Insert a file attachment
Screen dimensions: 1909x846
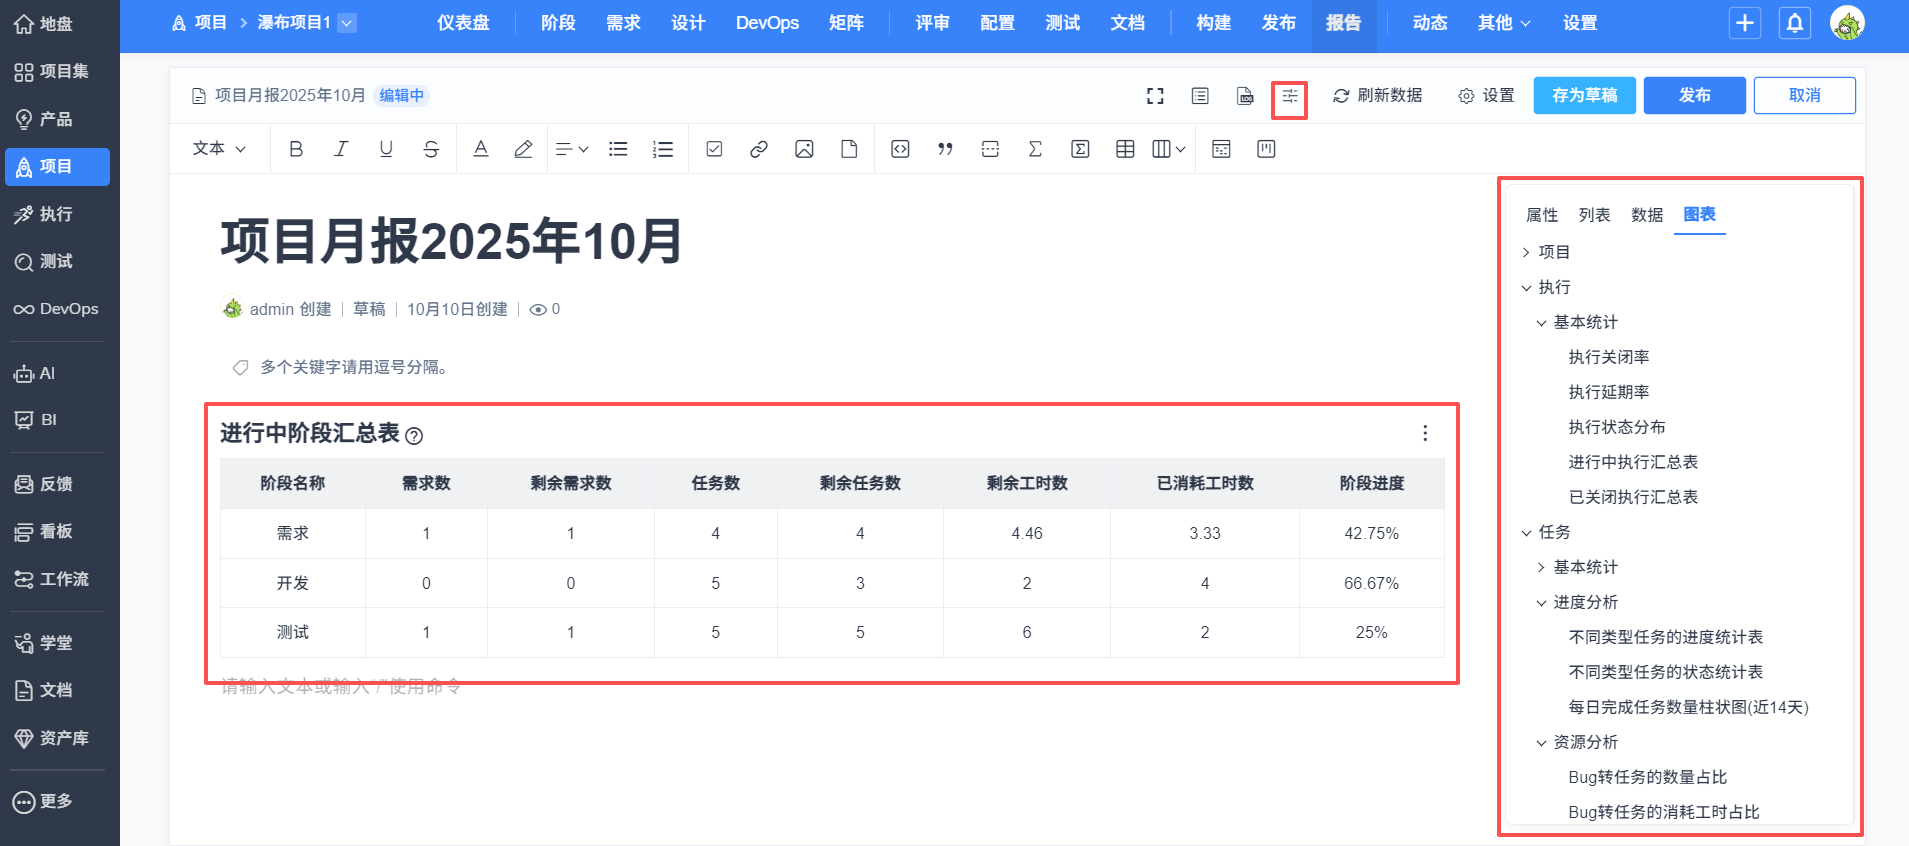849,149
